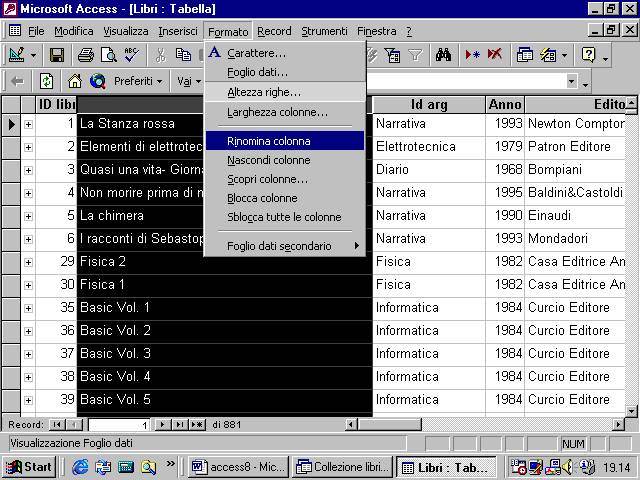Expand the row for Basic Vol. 3
640x480 pixels.
28,354
